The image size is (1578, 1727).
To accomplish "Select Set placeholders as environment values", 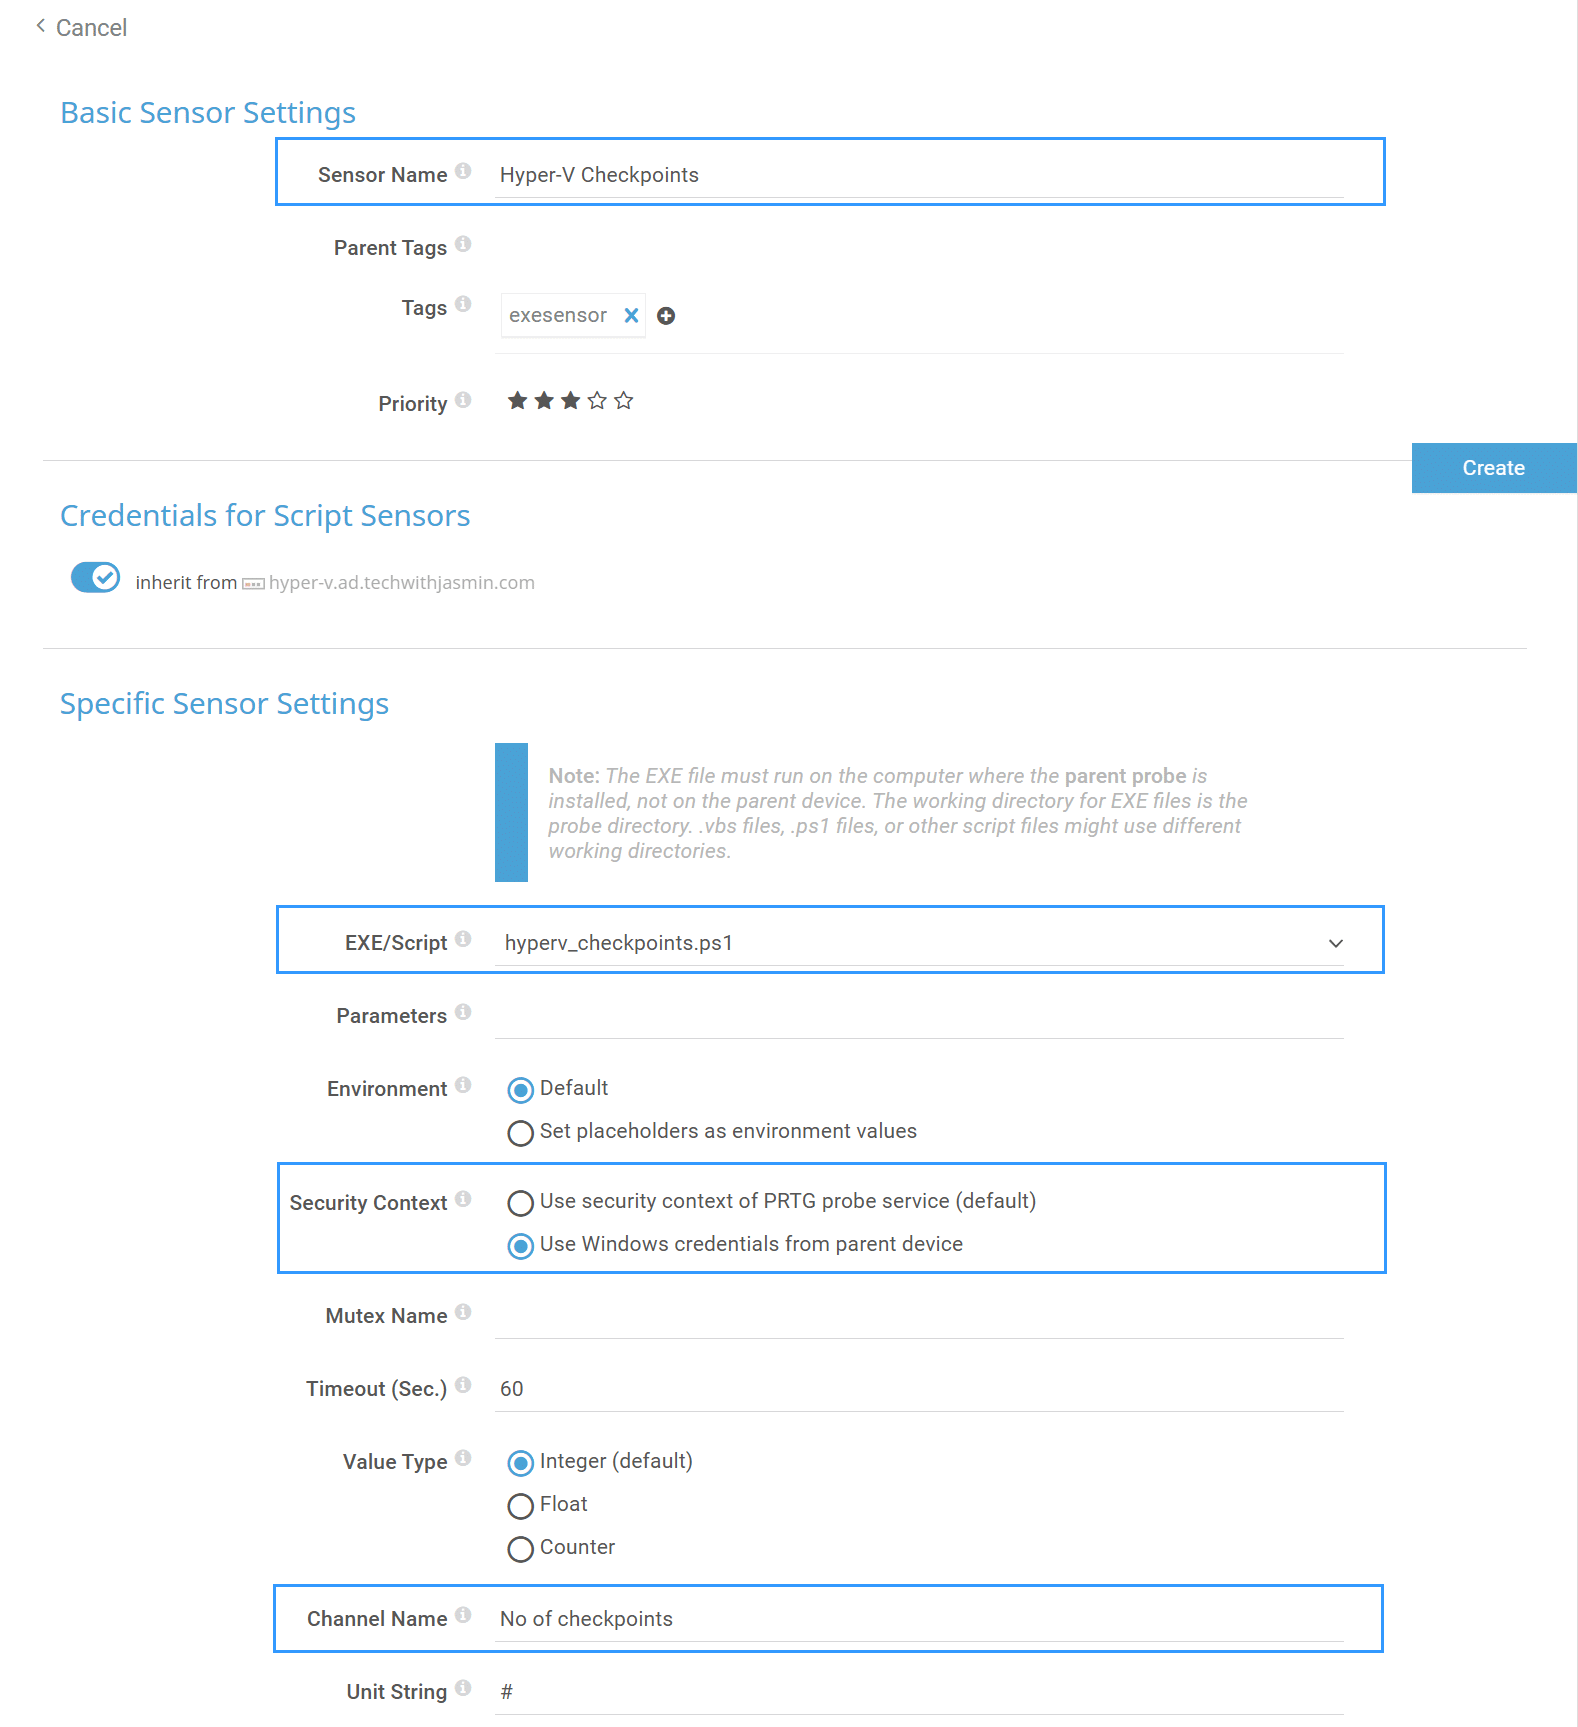I will coord(520,1133).
